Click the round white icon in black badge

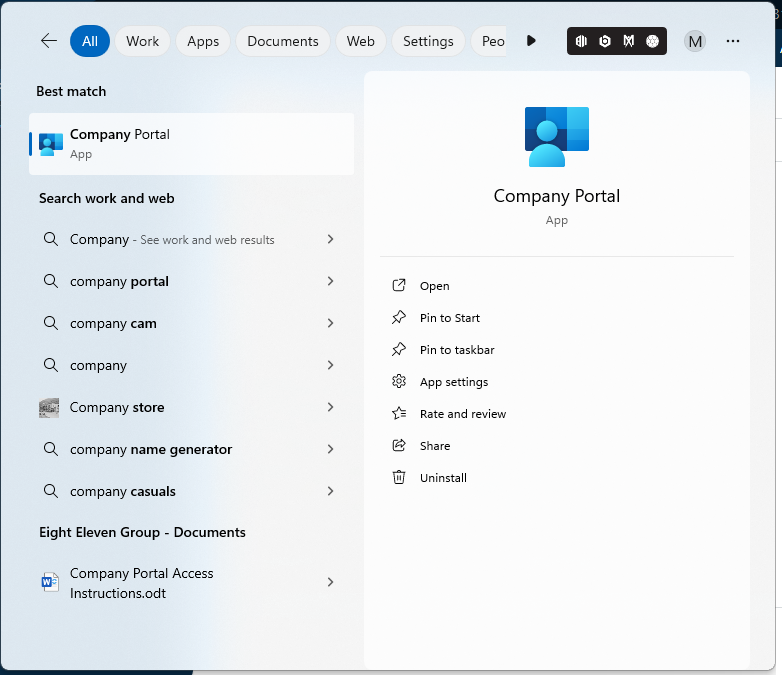tap(652, 41)
